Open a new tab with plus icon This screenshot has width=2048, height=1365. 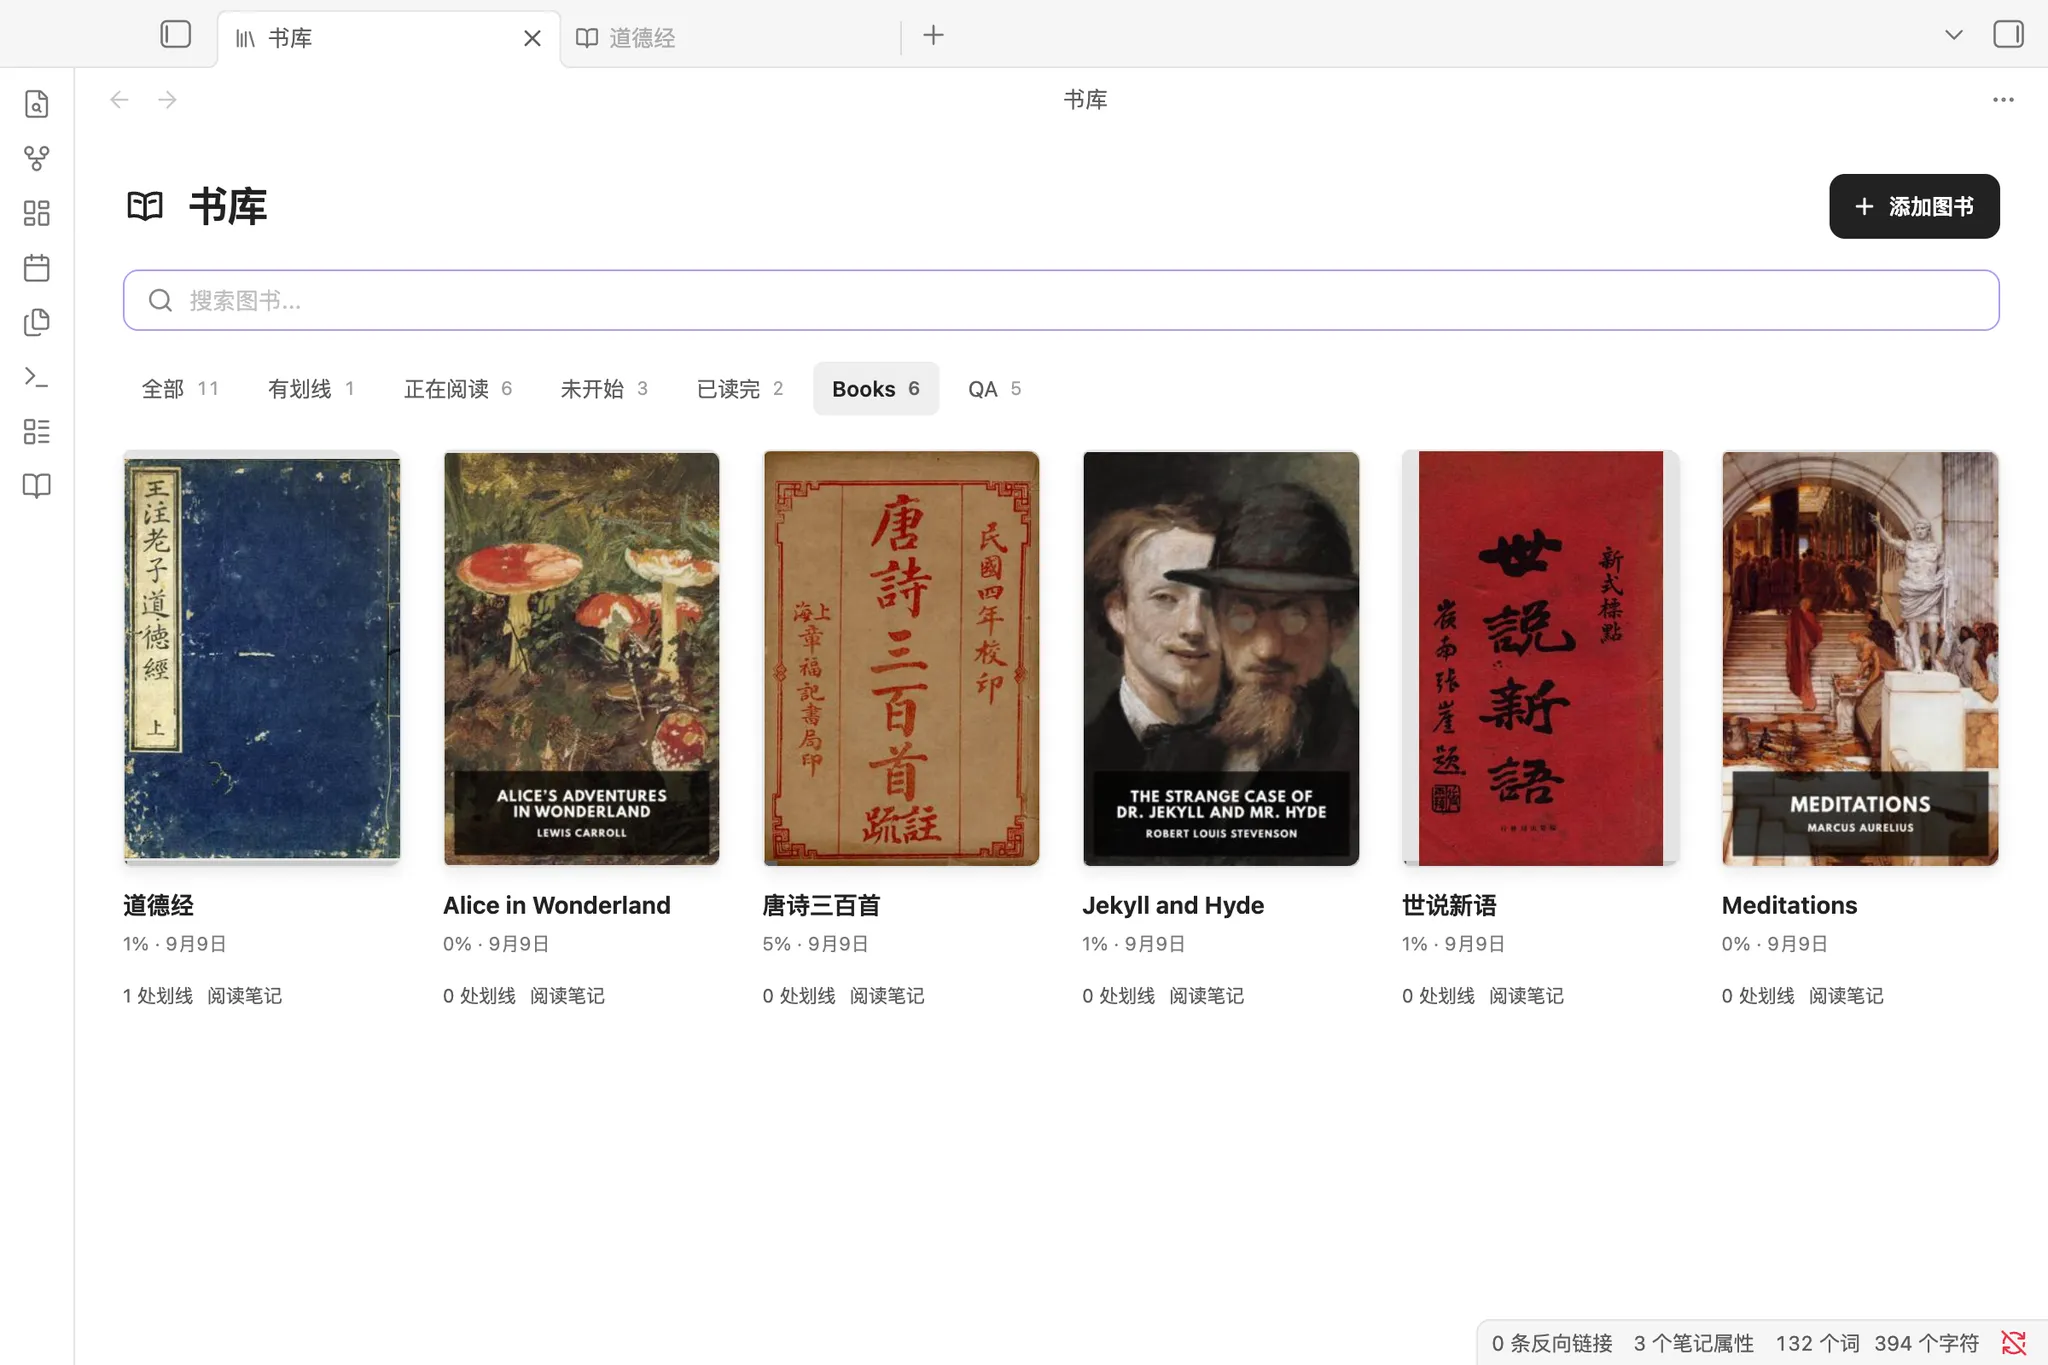933,36
